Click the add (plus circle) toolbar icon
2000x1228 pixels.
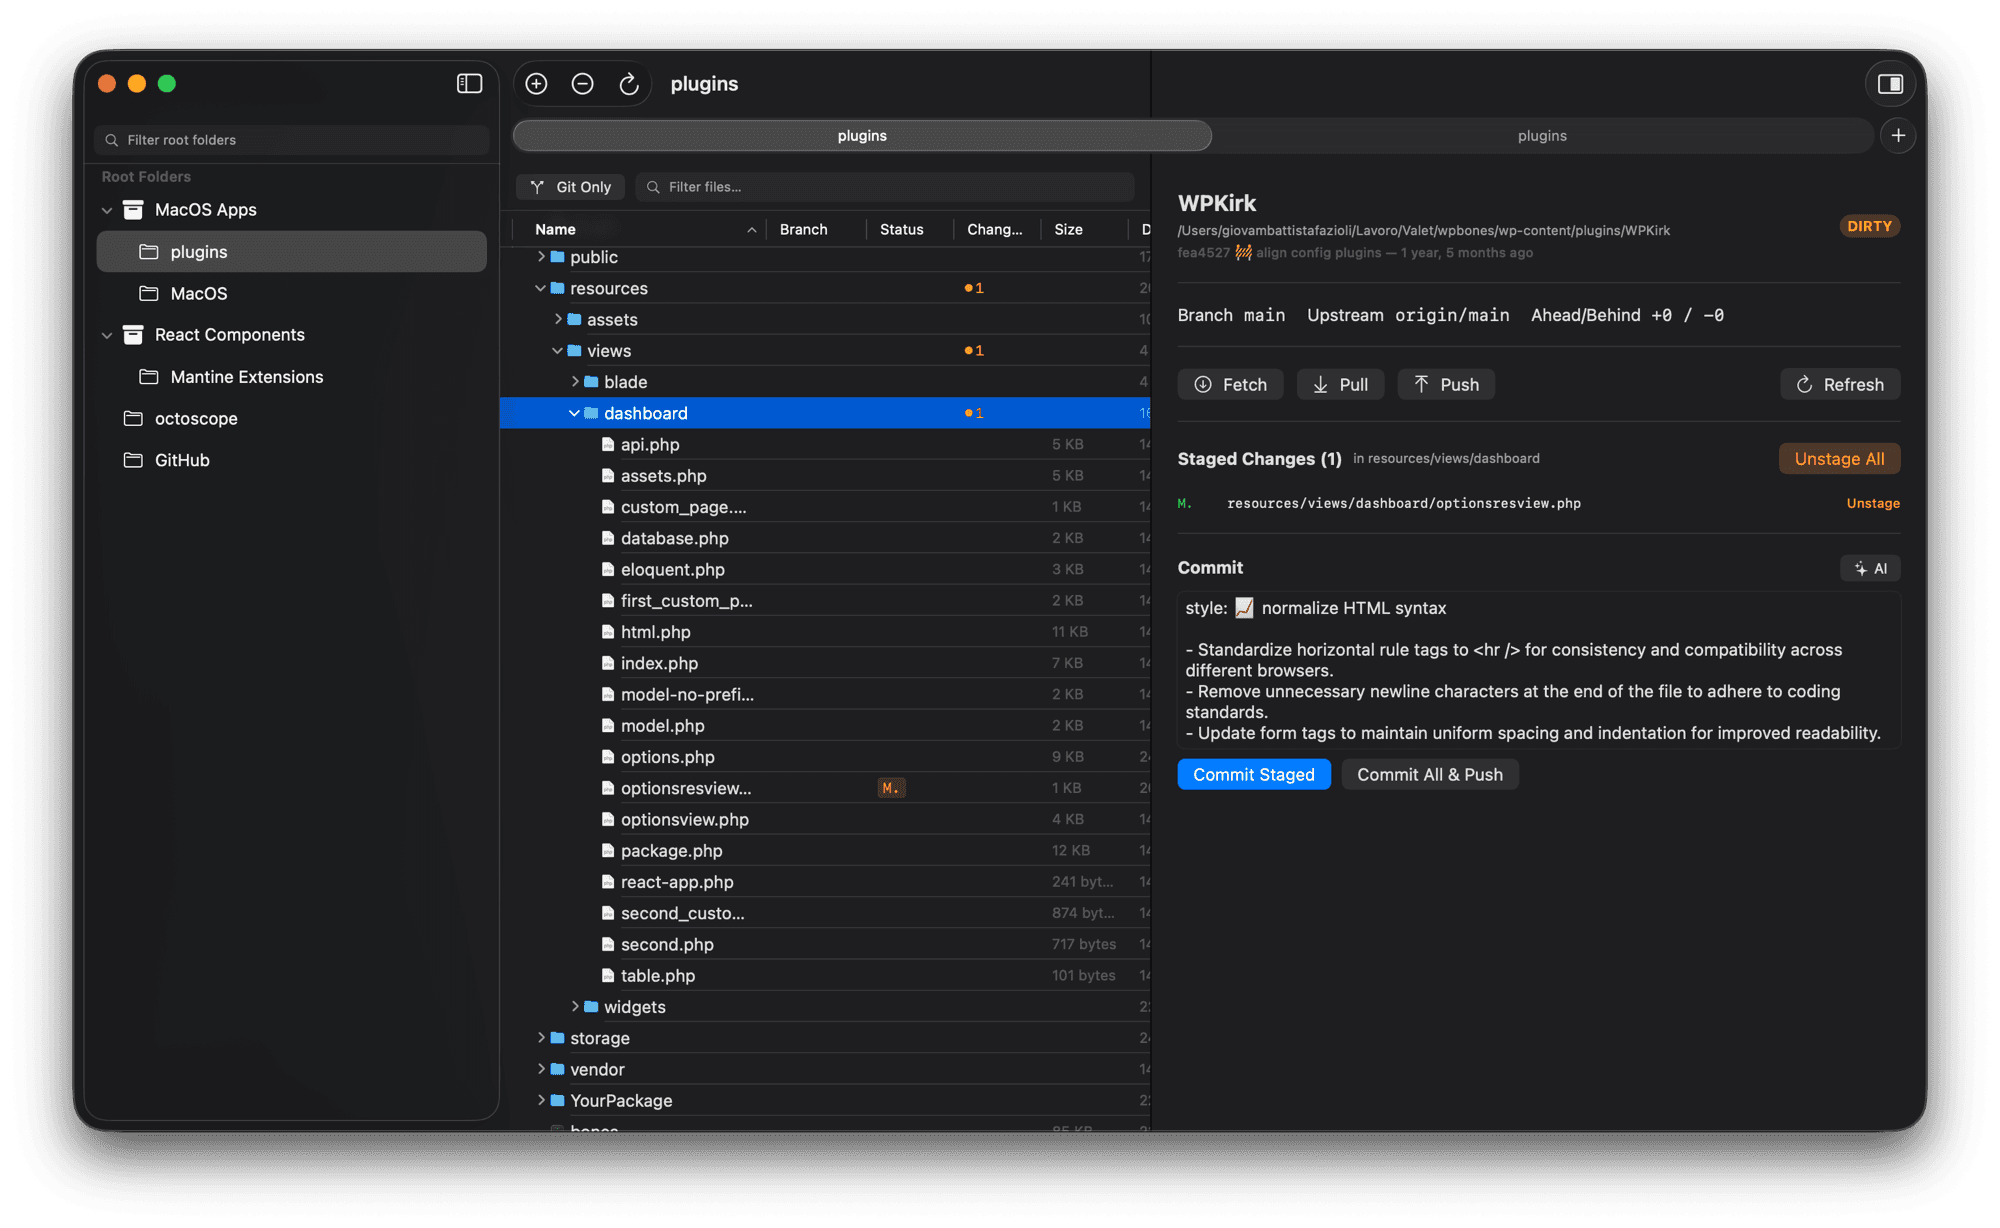click(537, 84)
